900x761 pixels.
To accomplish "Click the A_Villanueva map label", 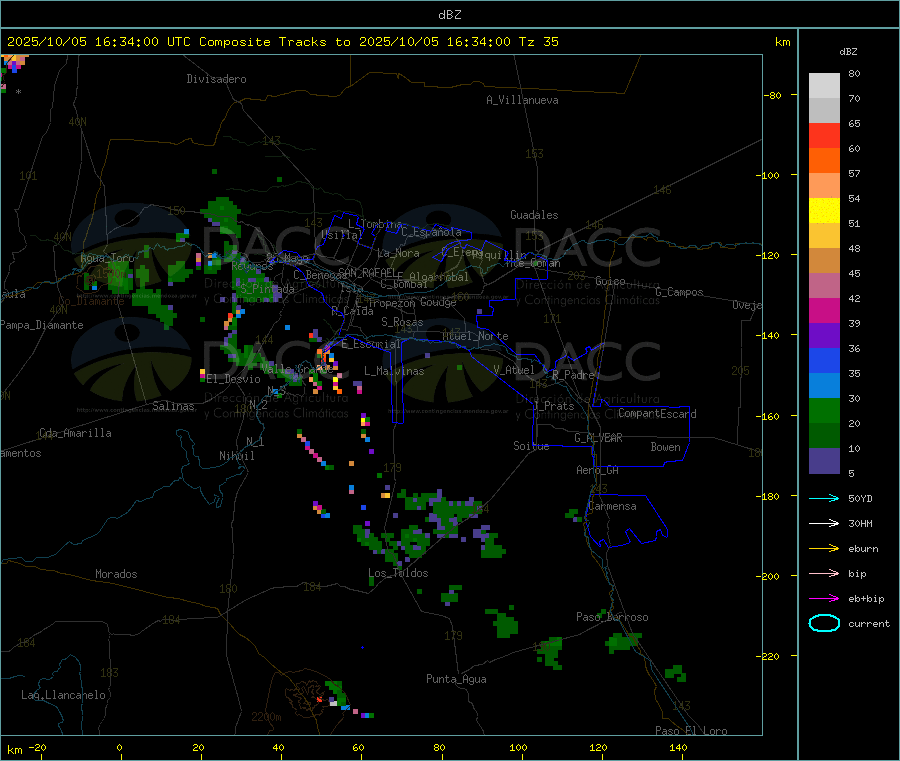I will [x=522, y=100].
